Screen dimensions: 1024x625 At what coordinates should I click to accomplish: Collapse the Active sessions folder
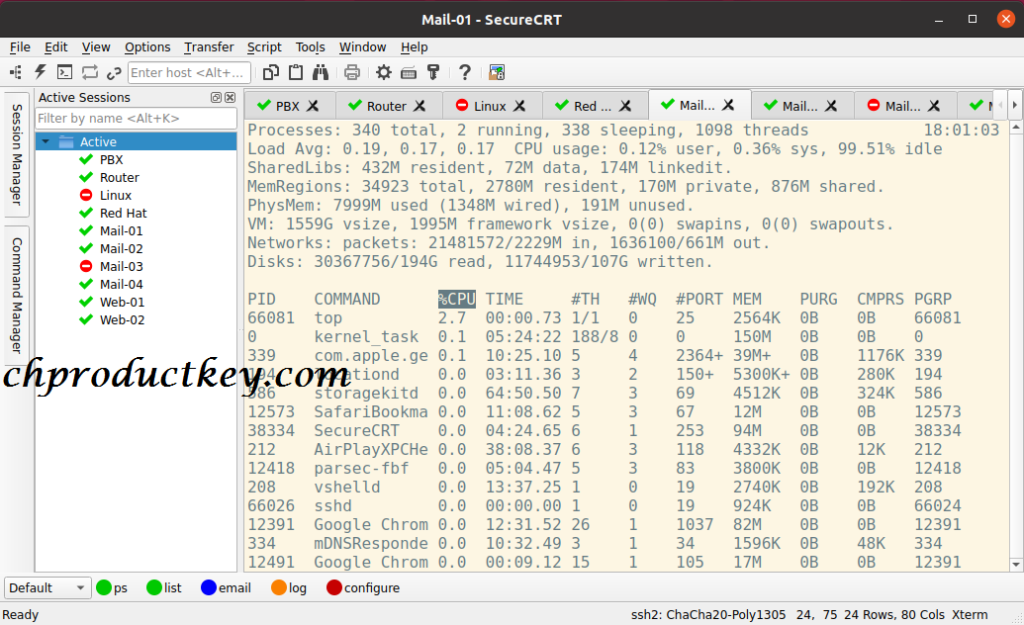pyautogui.click(x=46, y=142)
